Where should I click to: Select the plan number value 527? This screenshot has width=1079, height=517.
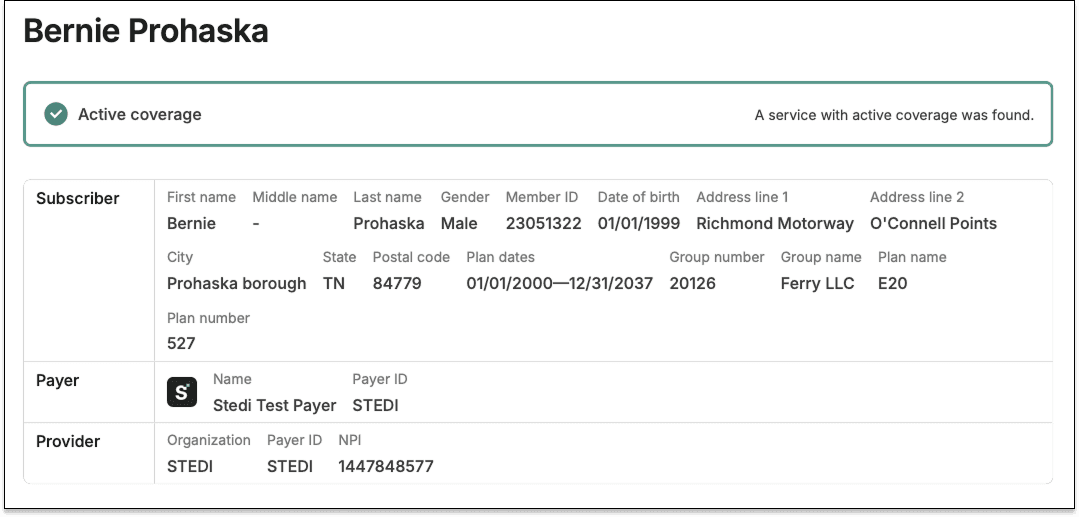[181, 343]
